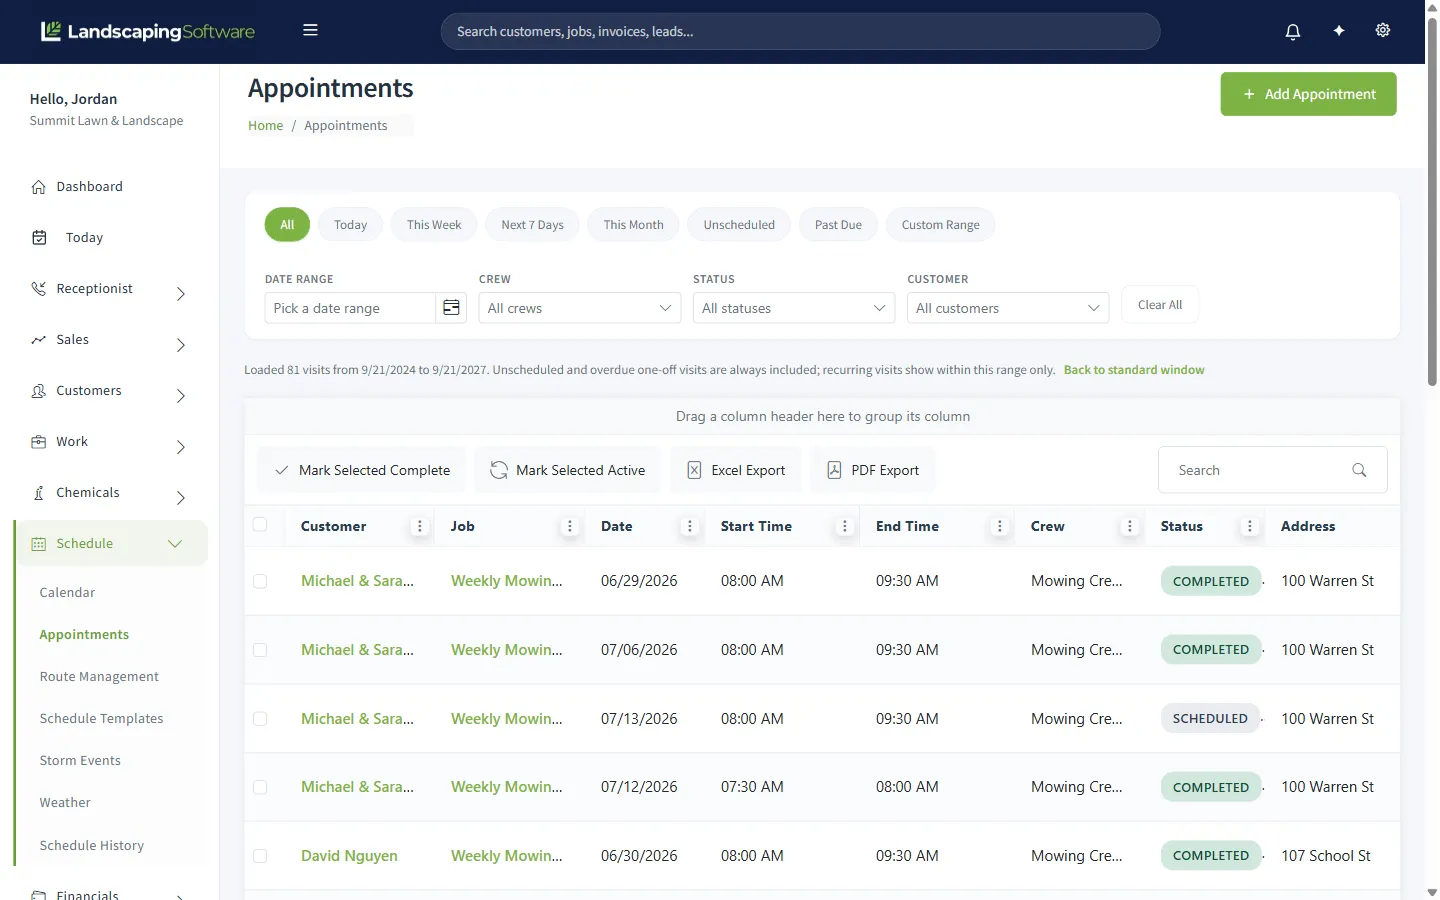Open the settings gear icon
The image size is (1440, 900).
[1382, 30]
